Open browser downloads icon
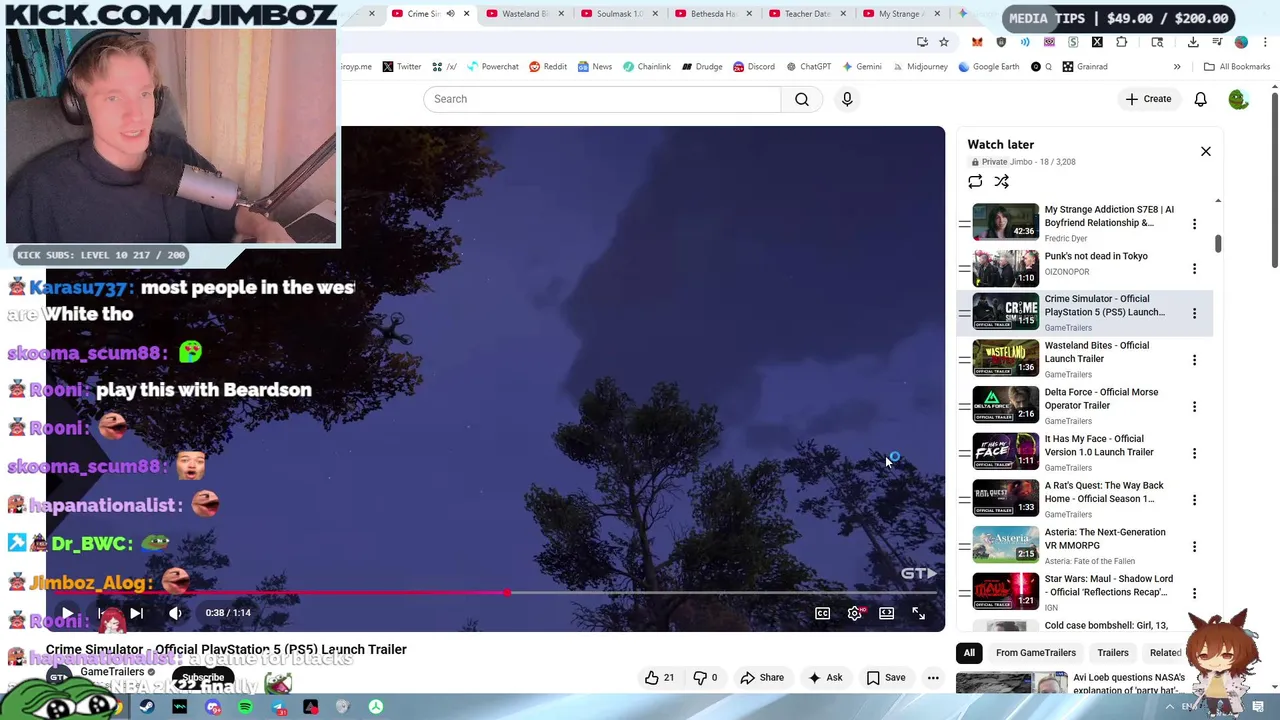Screen dimensions: 1280x720 (1193, 42)
